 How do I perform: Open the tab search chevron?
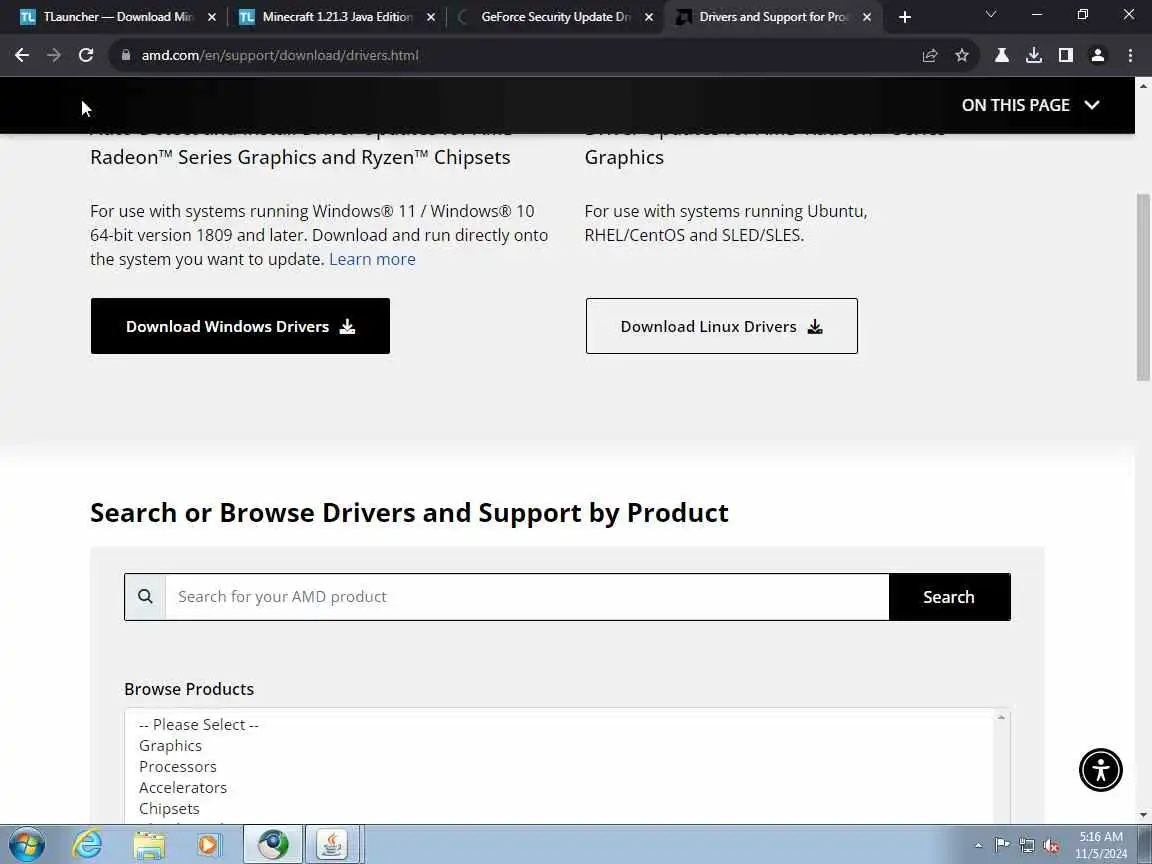pos(990,15)
